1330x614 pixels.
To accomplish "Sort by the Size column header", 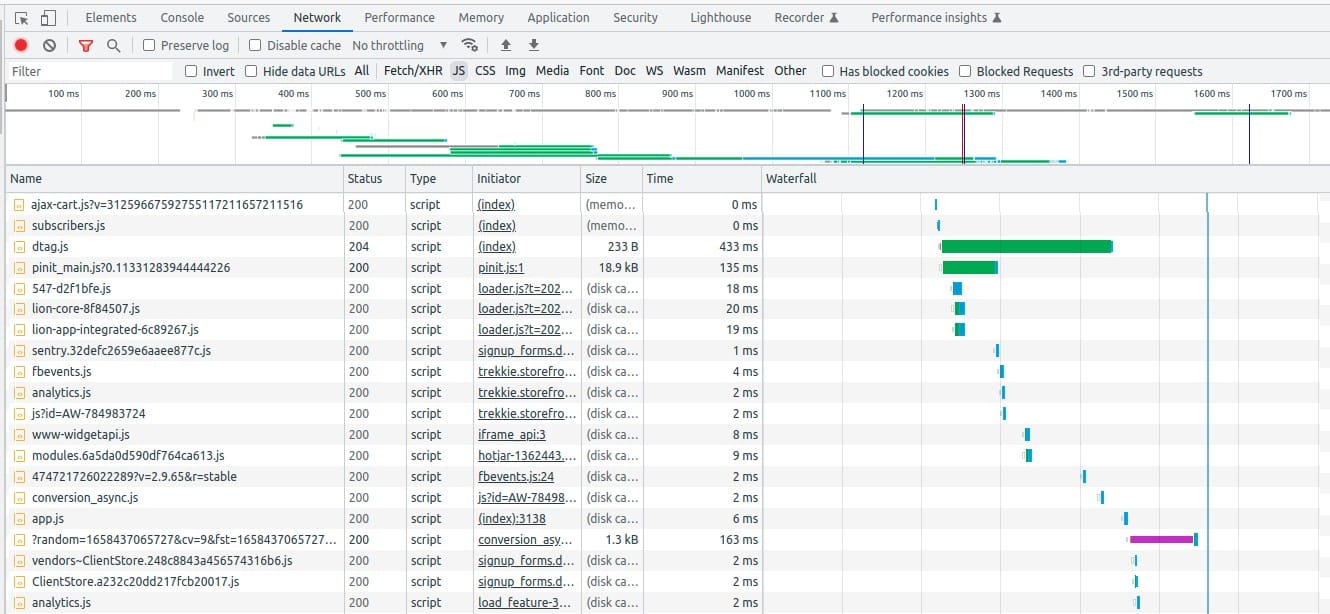I will [x=610, y=178].
